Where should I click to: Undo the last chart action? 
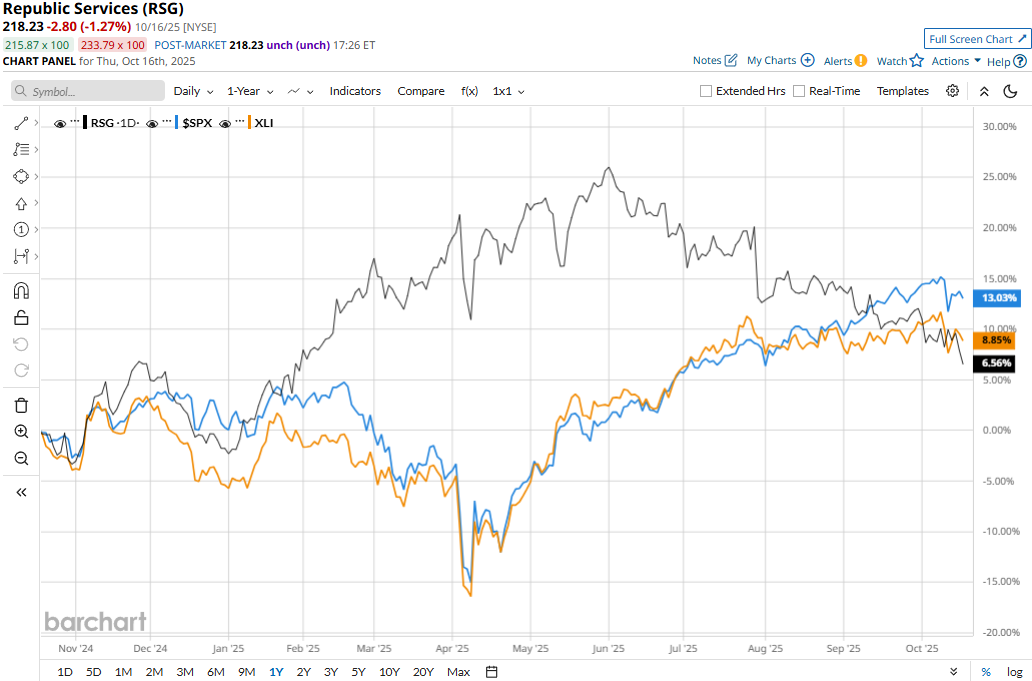21,344
